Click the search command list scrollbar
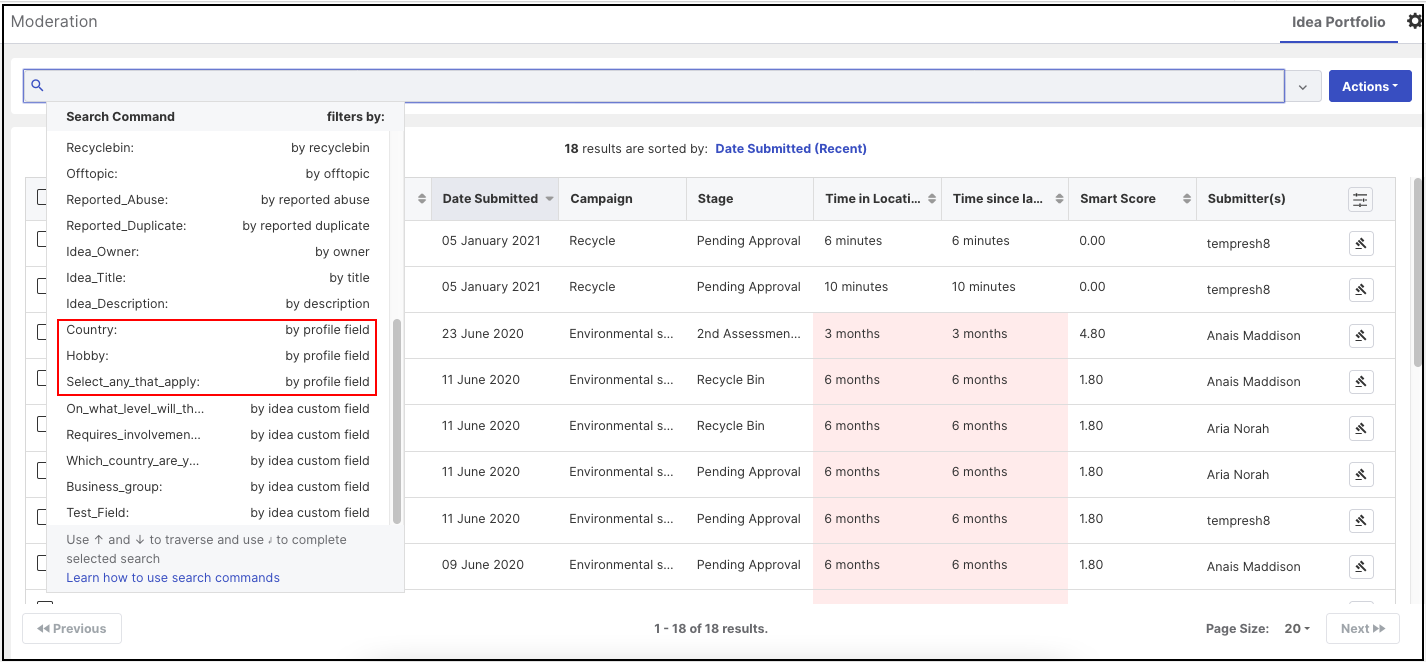This screenshot has height=662, width=1426. point(397,421)
